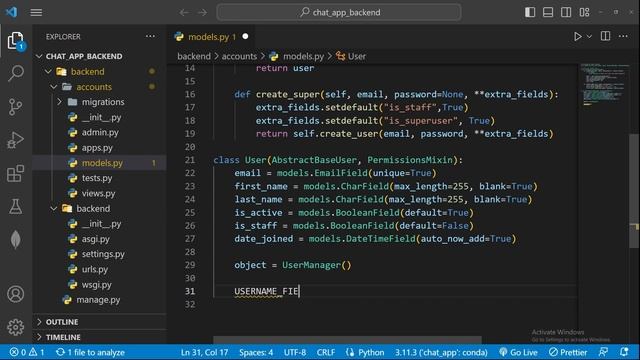Toggle the bottom panel layout
The width and height of the screenshot is (640, 360).
pyautogui.click(x=548, y=12)
